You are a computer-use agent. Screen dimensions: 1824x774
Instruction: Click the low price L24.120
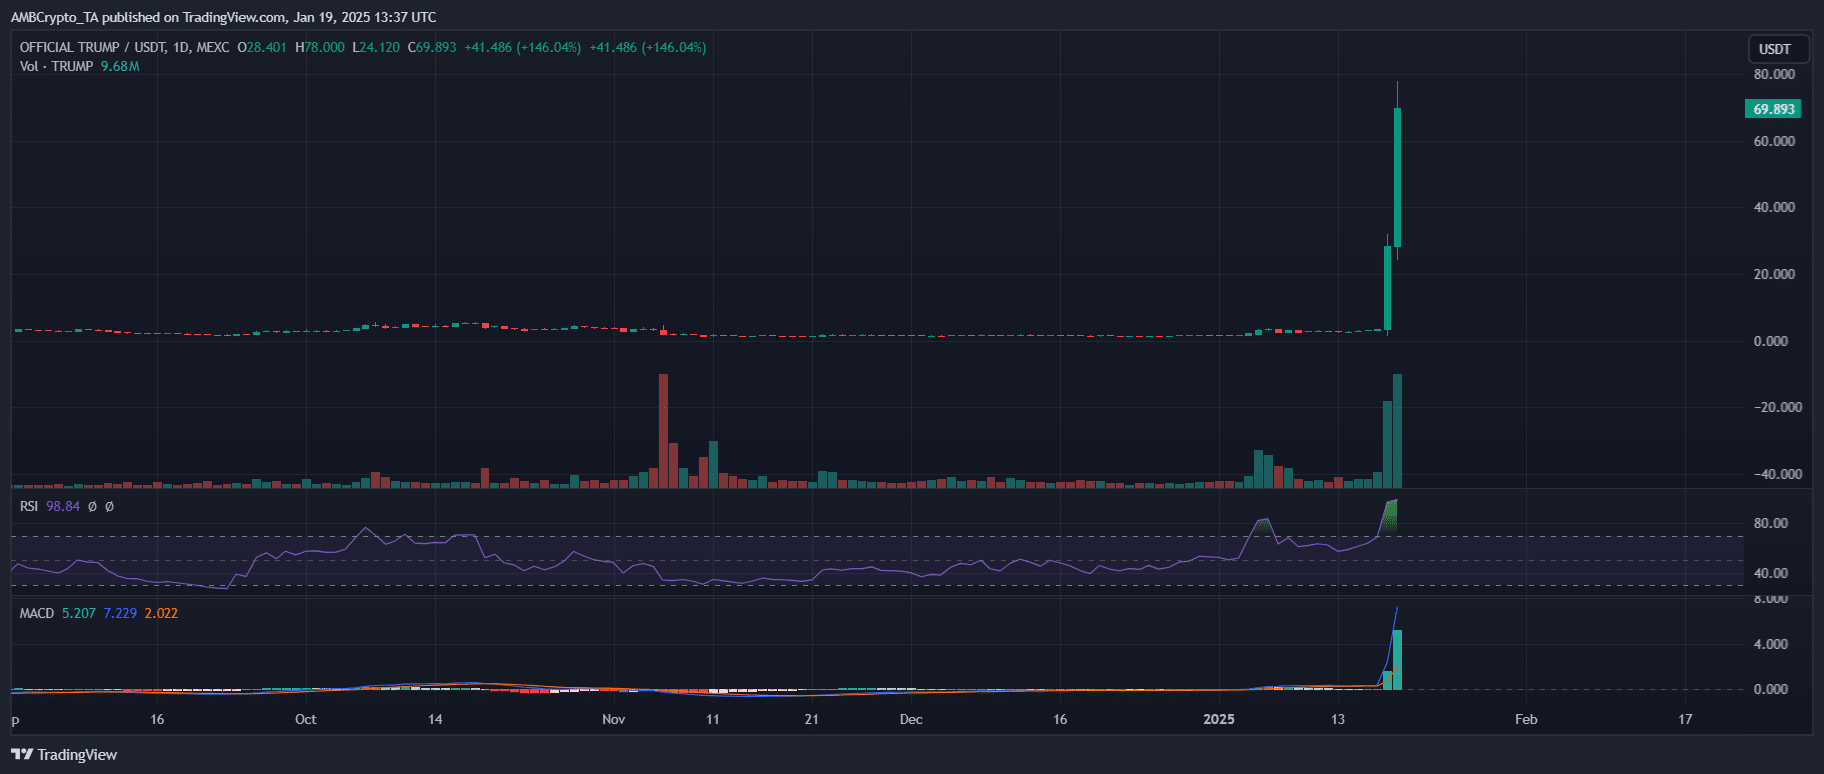point(376,47)
